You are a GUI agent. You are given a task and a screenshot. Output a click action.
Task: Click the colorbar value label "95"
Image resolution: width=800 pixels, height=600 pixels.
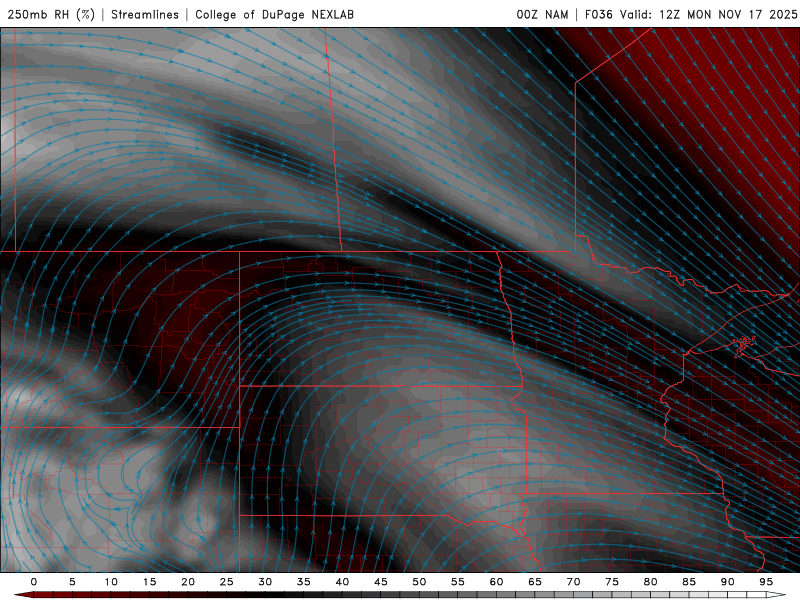(x=766, y=582)
